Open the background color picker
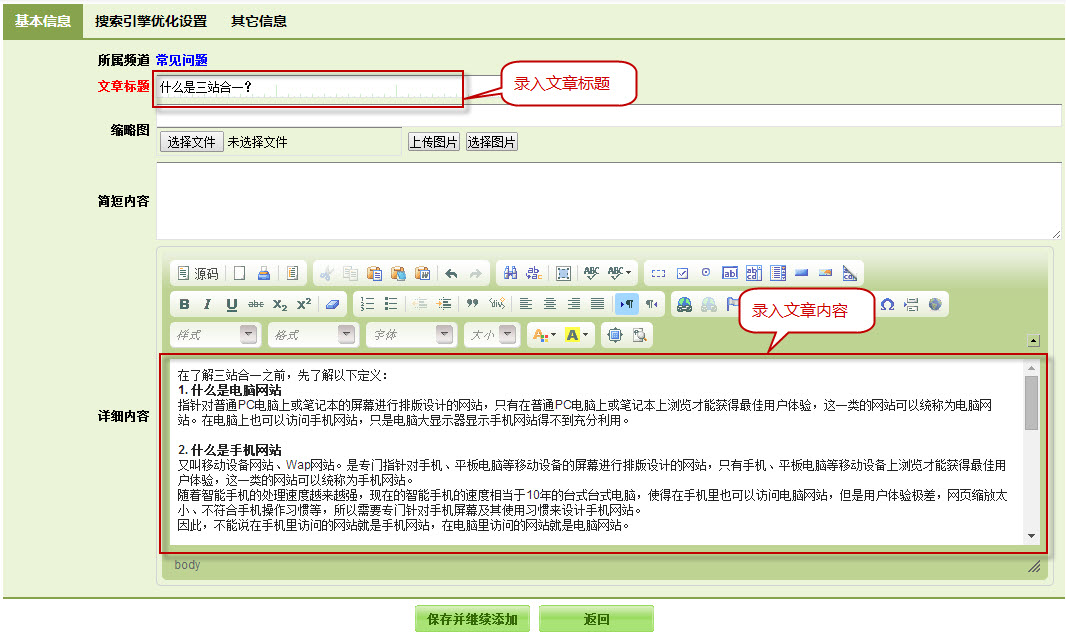Viewport: 1066px width, 638px height. (x=577, y=335)
